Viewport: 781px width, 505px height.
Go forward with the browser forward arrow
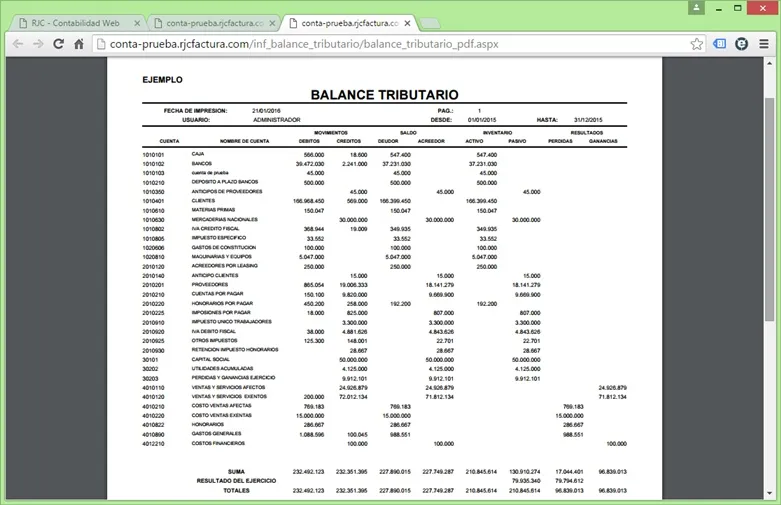click(38, 44)
